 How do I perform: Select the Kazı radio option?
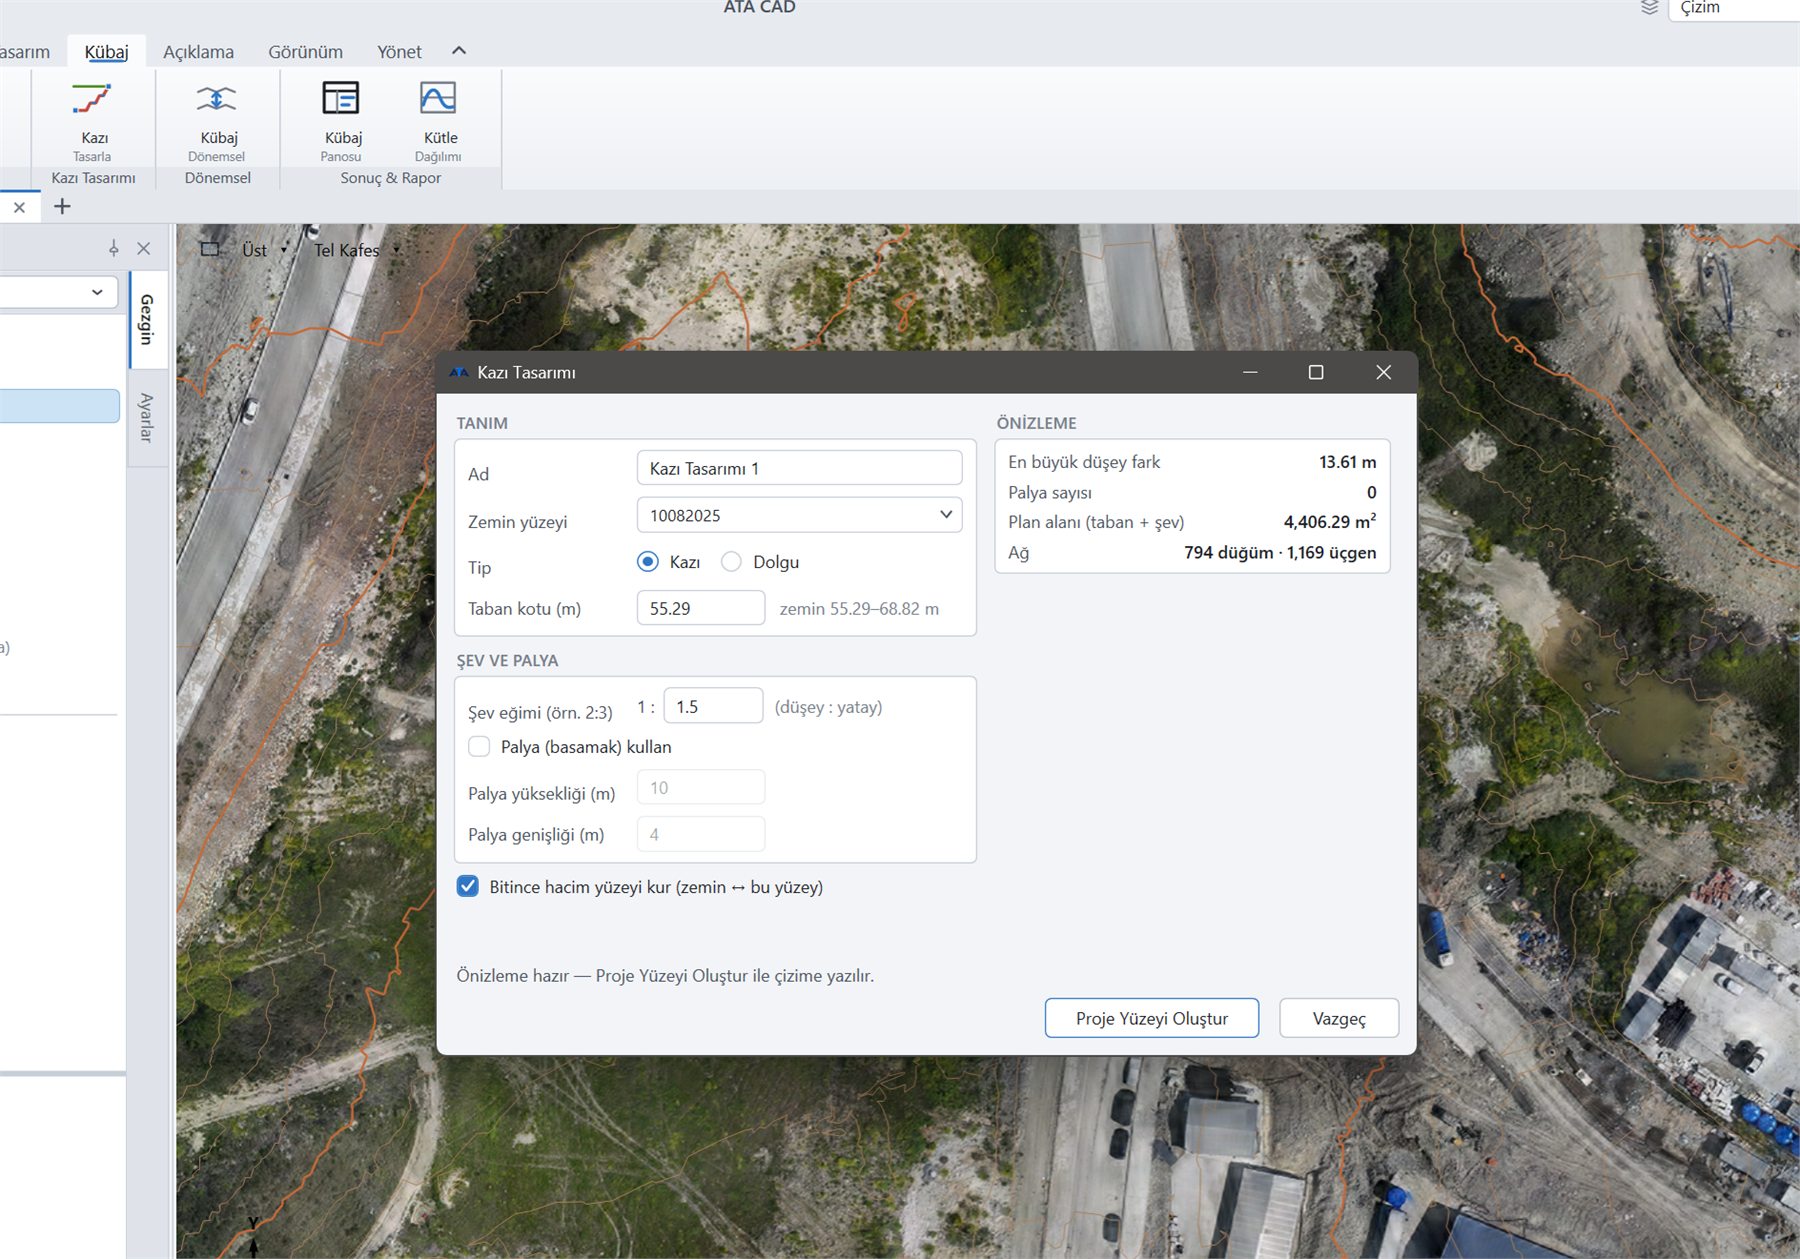(x=648, y=562)
